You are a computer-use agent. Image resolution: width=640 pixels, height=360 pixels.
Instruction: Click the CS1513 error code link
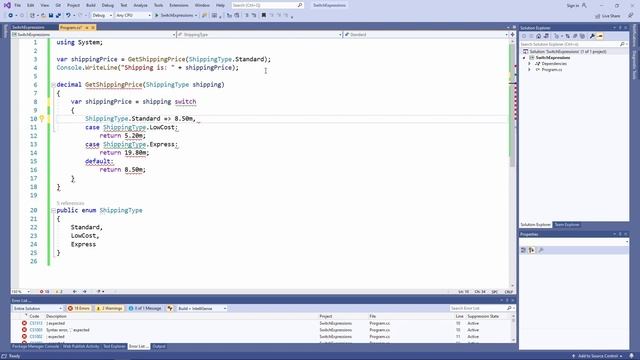click(x=36, y=323)
